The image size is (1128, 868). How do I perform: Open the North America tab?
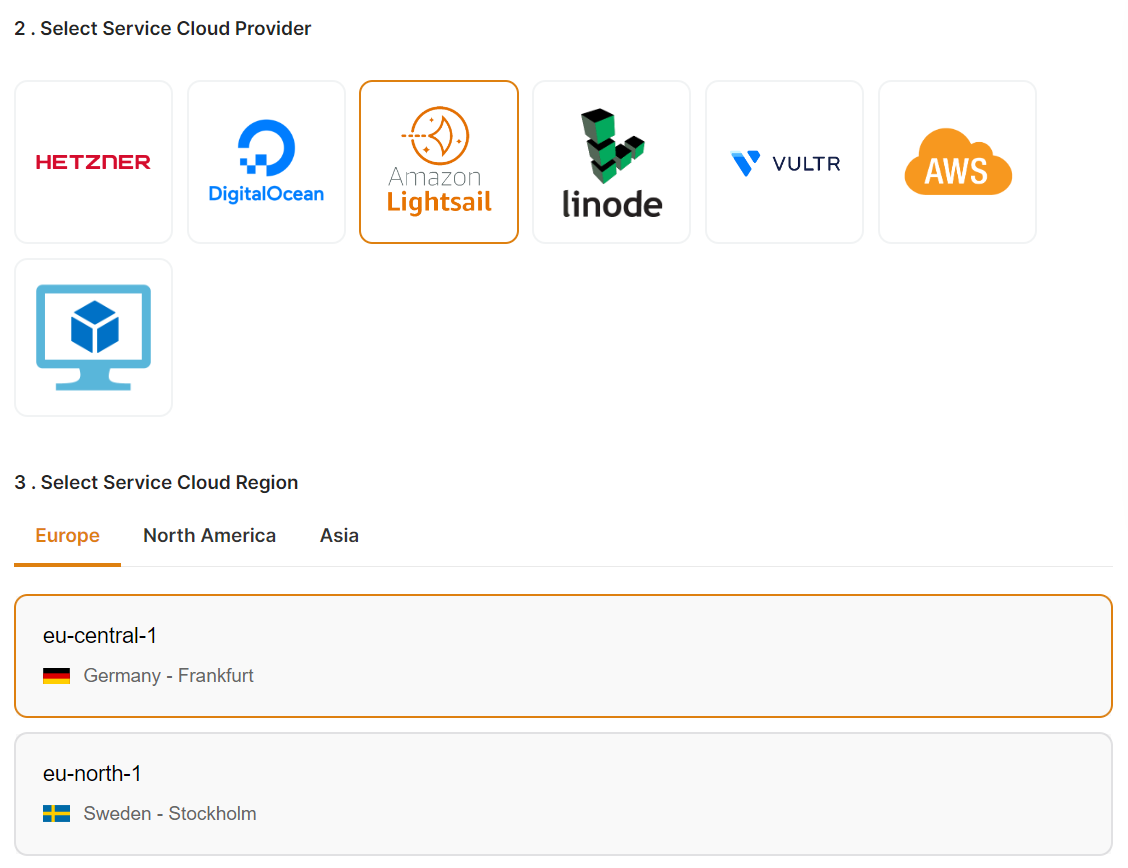[209, 536]
